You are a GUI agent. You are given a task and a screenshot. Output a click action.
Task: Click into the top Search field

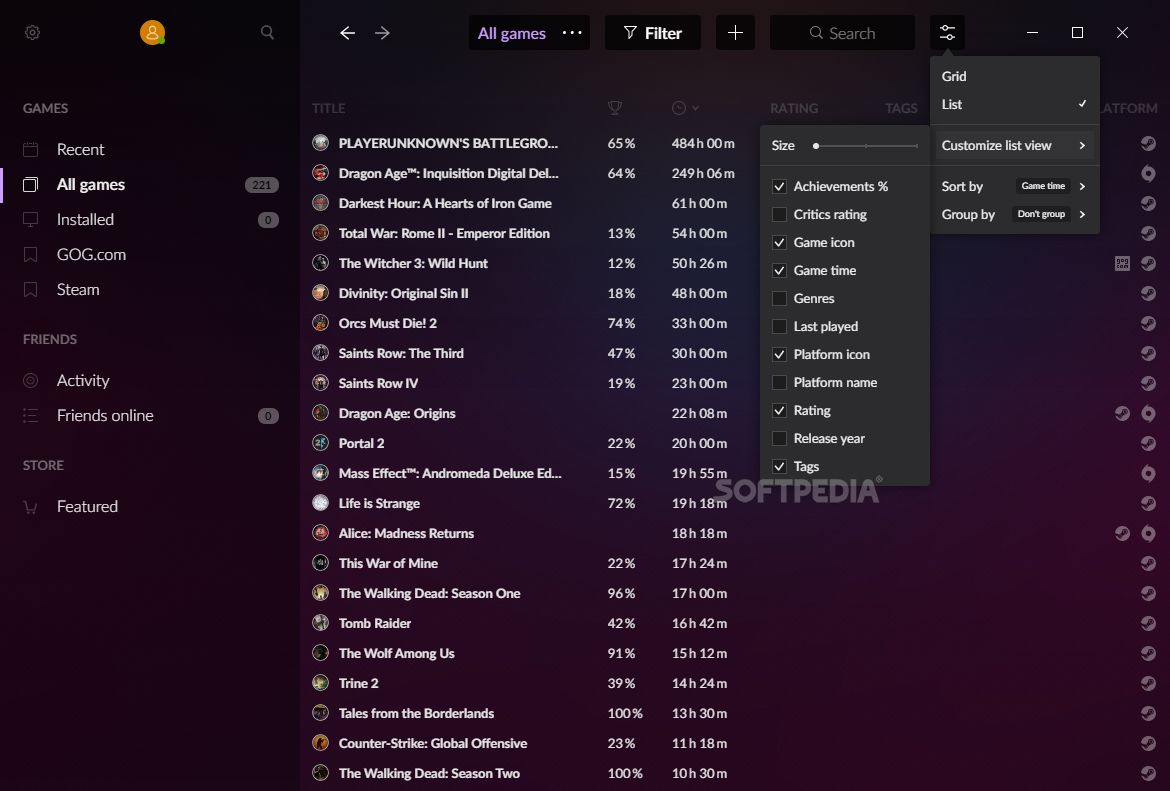pyautogui.click(x=842, y=33)
